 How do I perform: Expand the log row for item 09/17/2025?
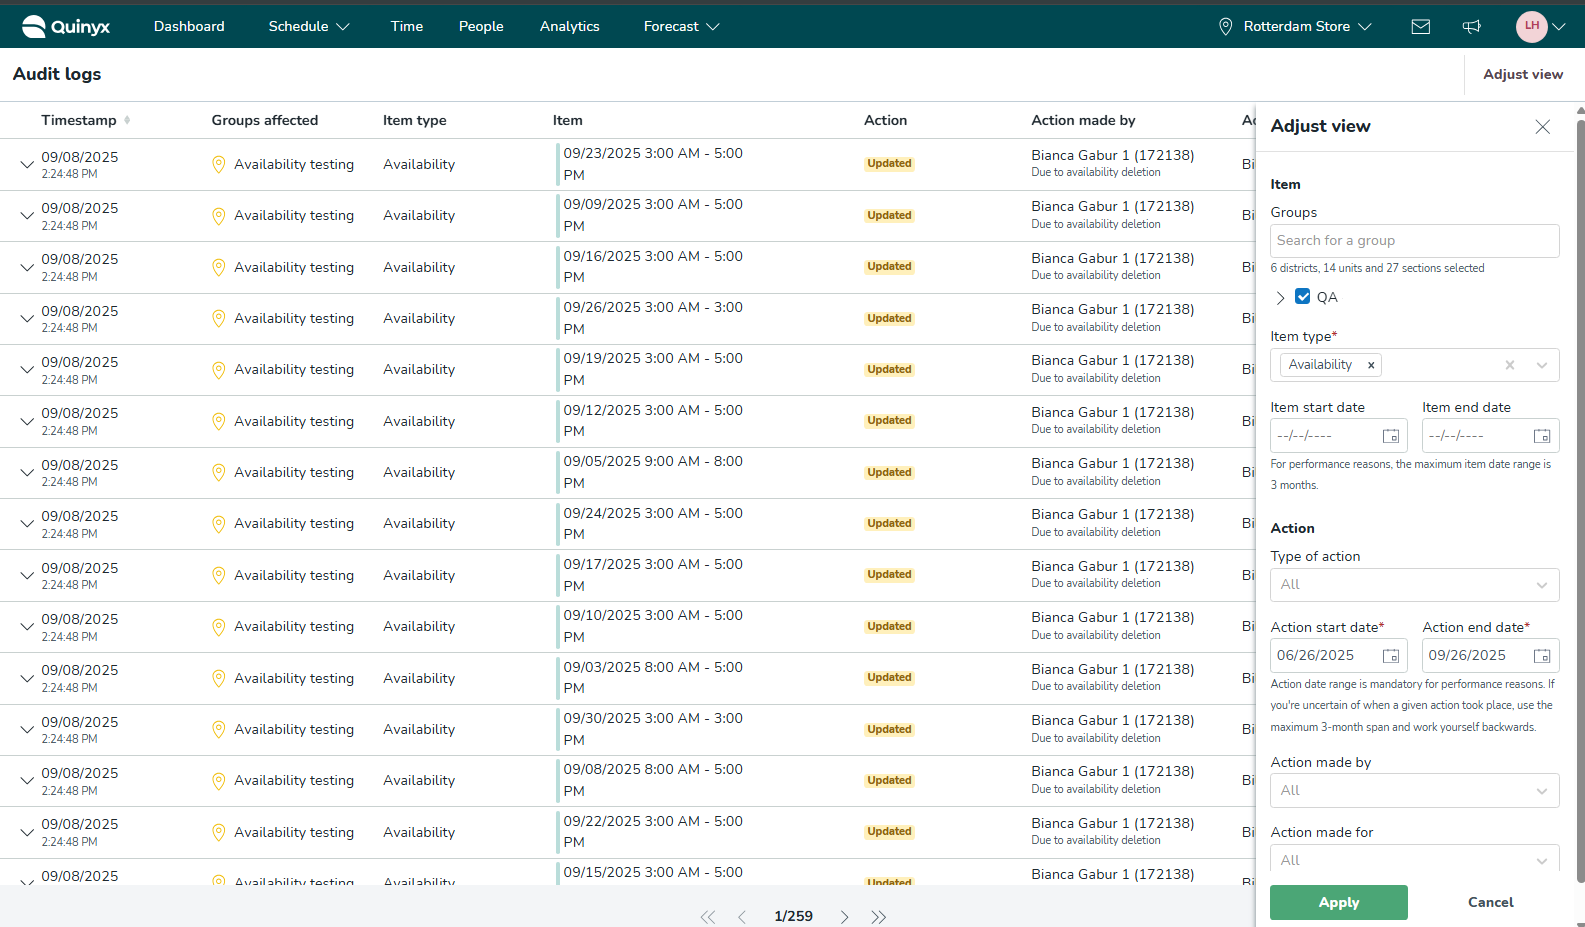pos(27,576)
